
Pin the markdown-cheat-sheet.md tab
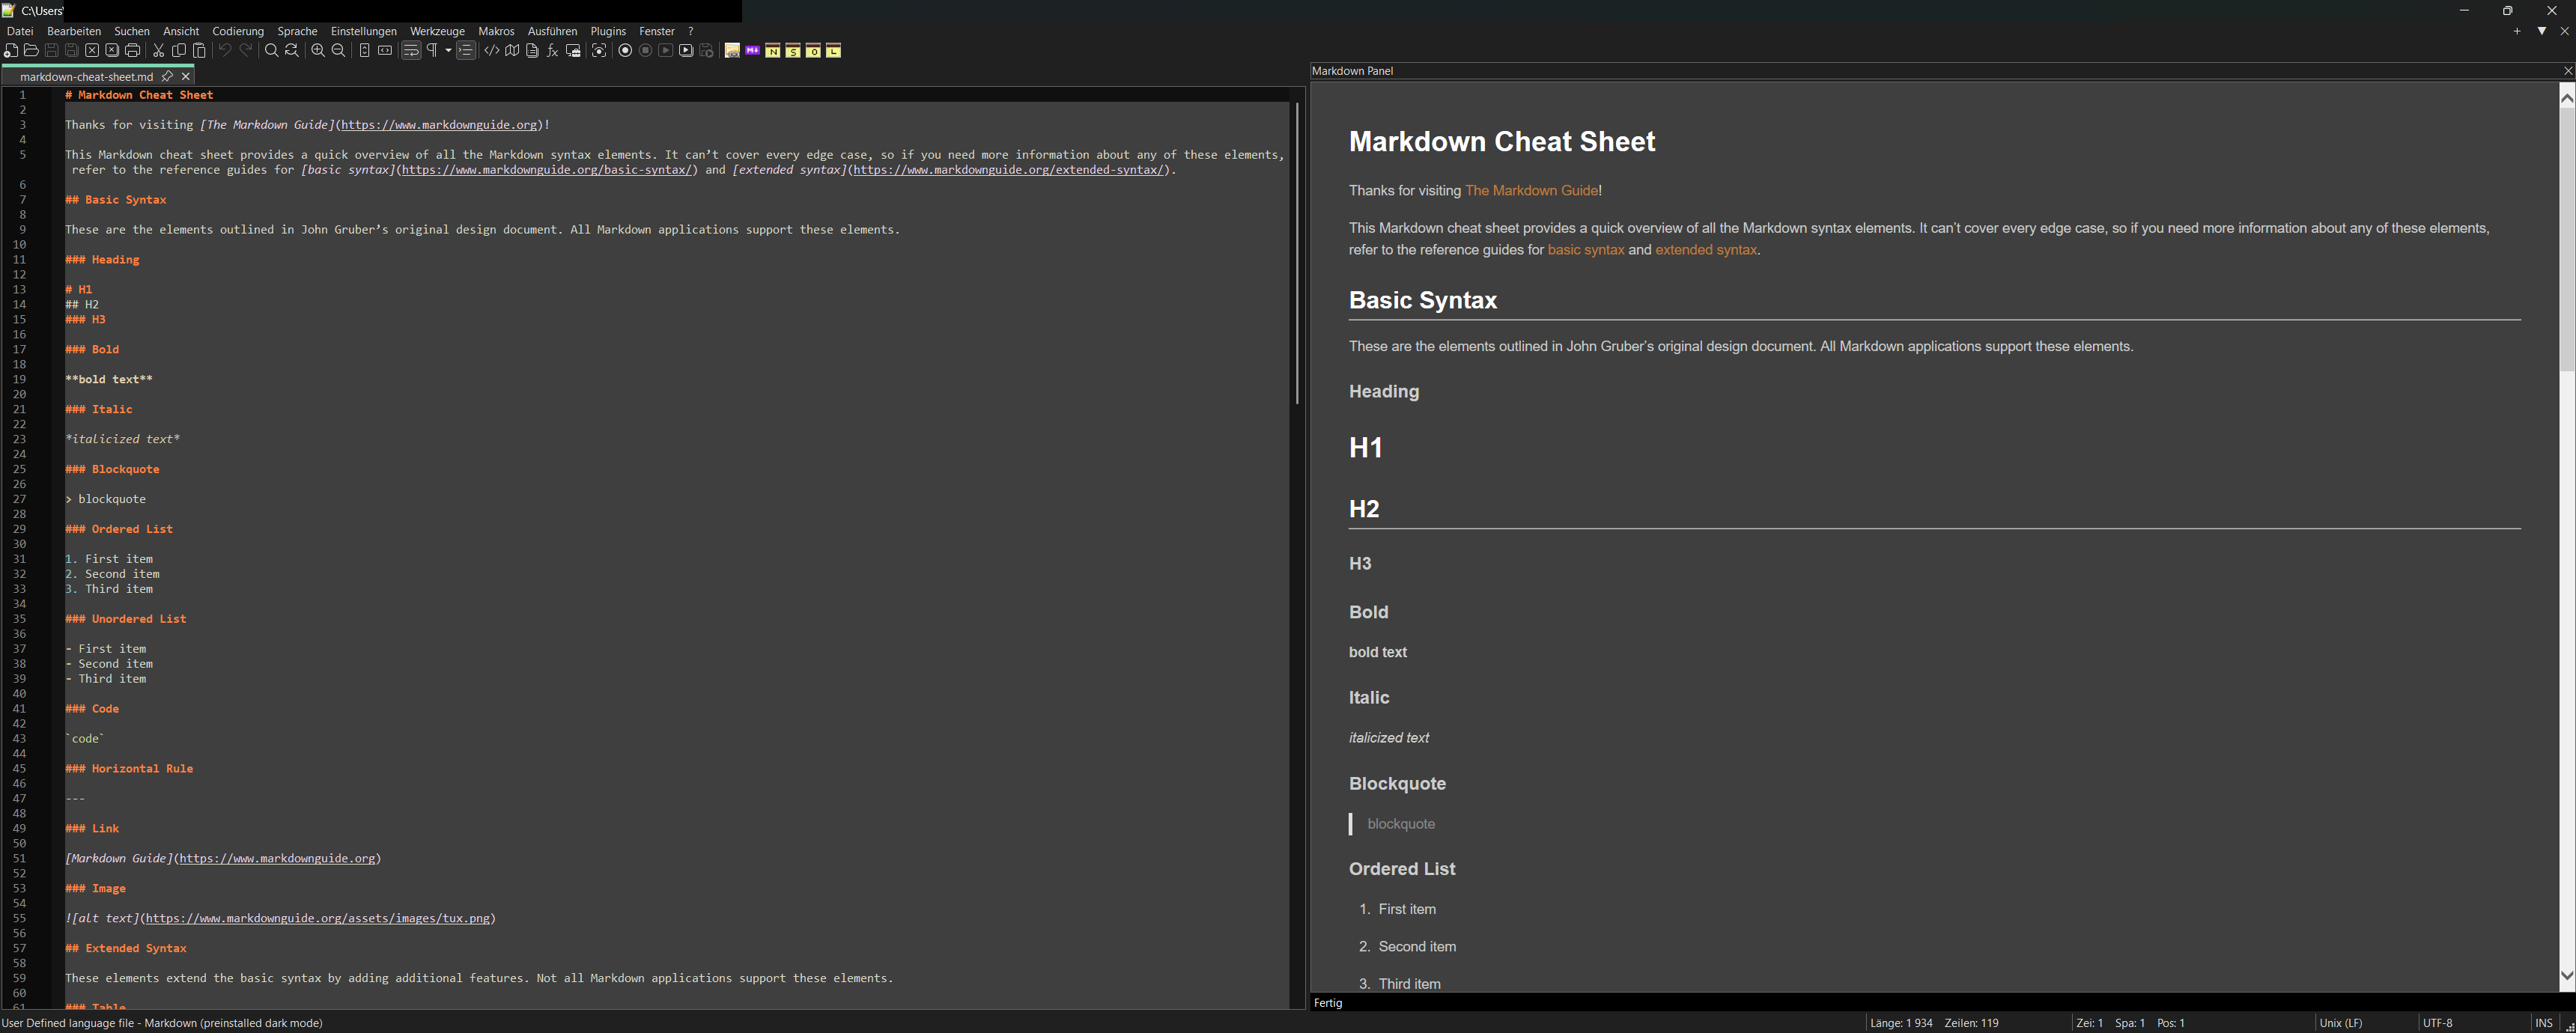pyautogui.click(x=167, y=76)
